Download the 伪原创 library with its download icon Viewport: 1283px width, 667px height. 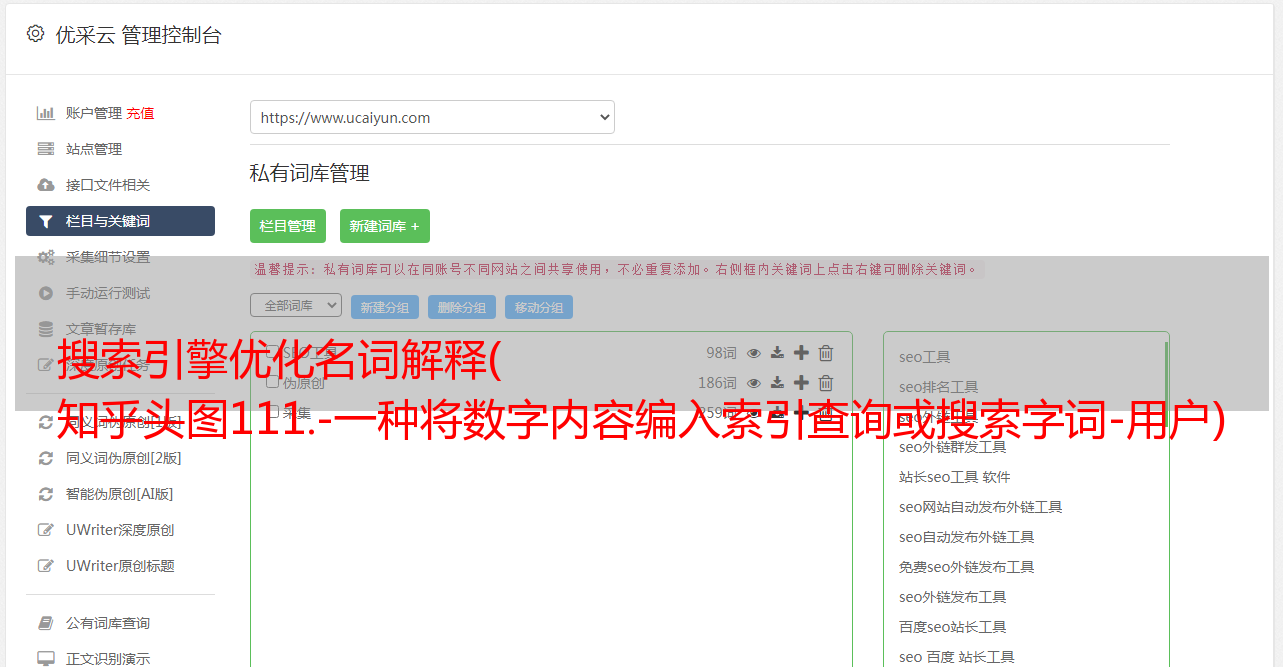(x=777, y=383)
